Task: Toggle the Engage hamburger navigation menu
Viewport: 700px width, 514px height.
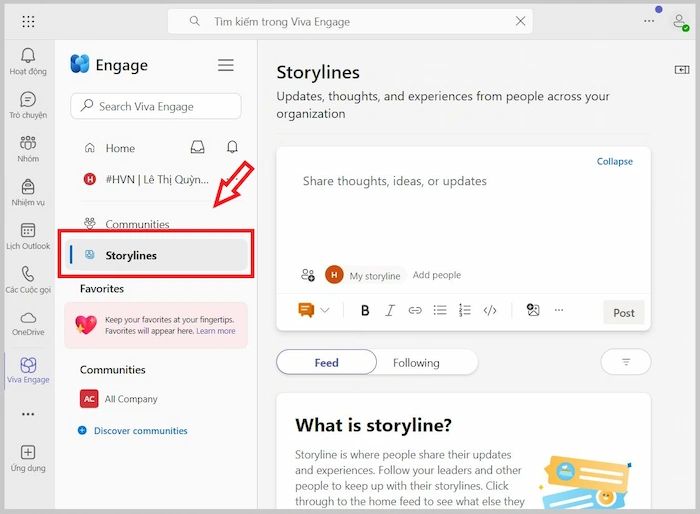Action: click(x=225, y=65)
